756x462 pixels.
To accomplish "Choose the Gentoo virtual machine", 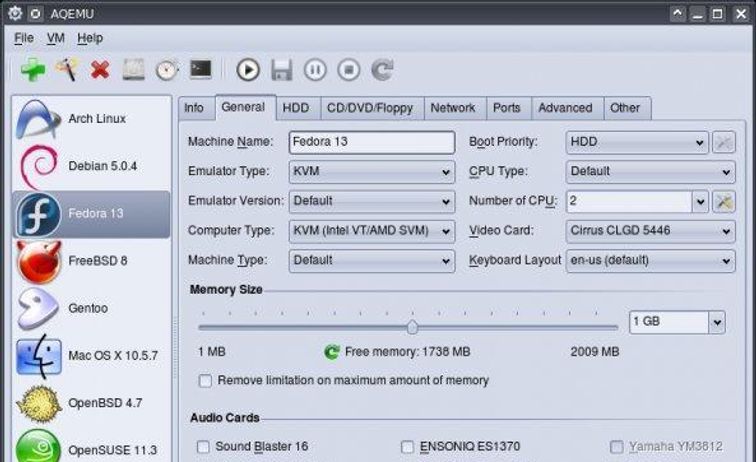I will [92, 308].
